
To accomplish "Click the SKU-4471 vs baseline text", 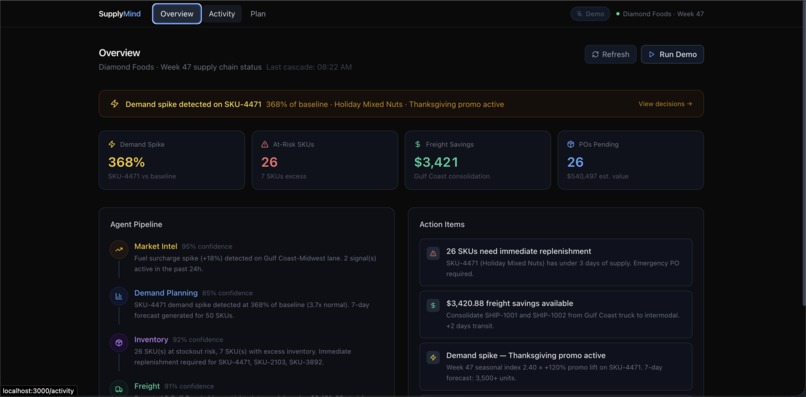I will tap(142, 176).
